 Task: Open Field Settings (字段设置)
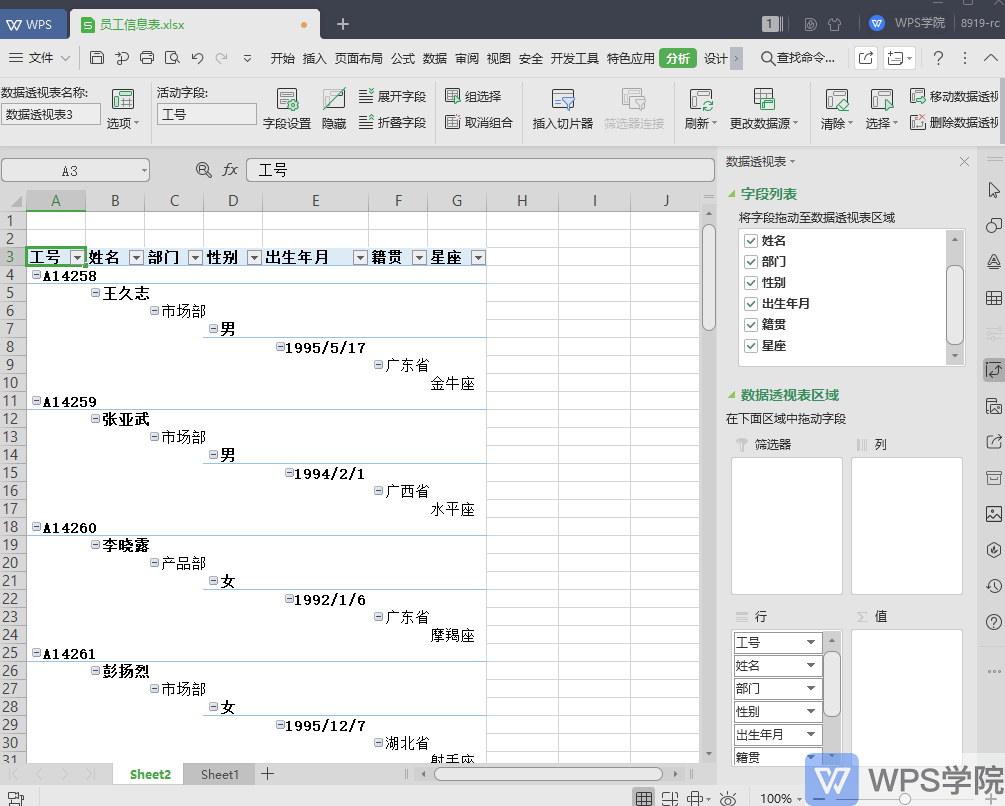pos(287,110)
